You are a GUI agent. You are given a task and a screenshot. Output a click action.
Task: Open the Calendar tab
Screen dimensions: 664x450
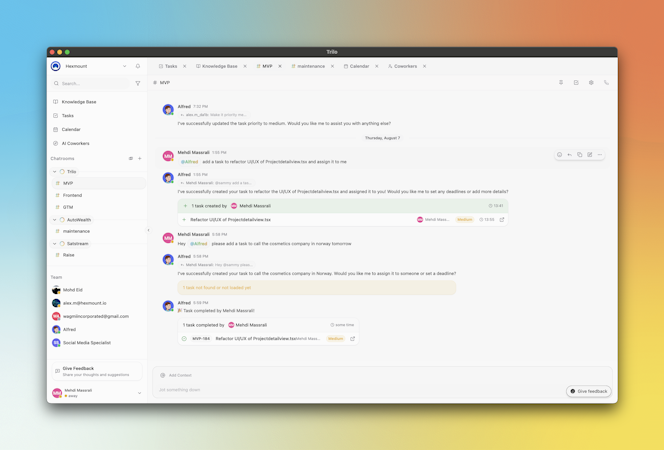(357, 66)
